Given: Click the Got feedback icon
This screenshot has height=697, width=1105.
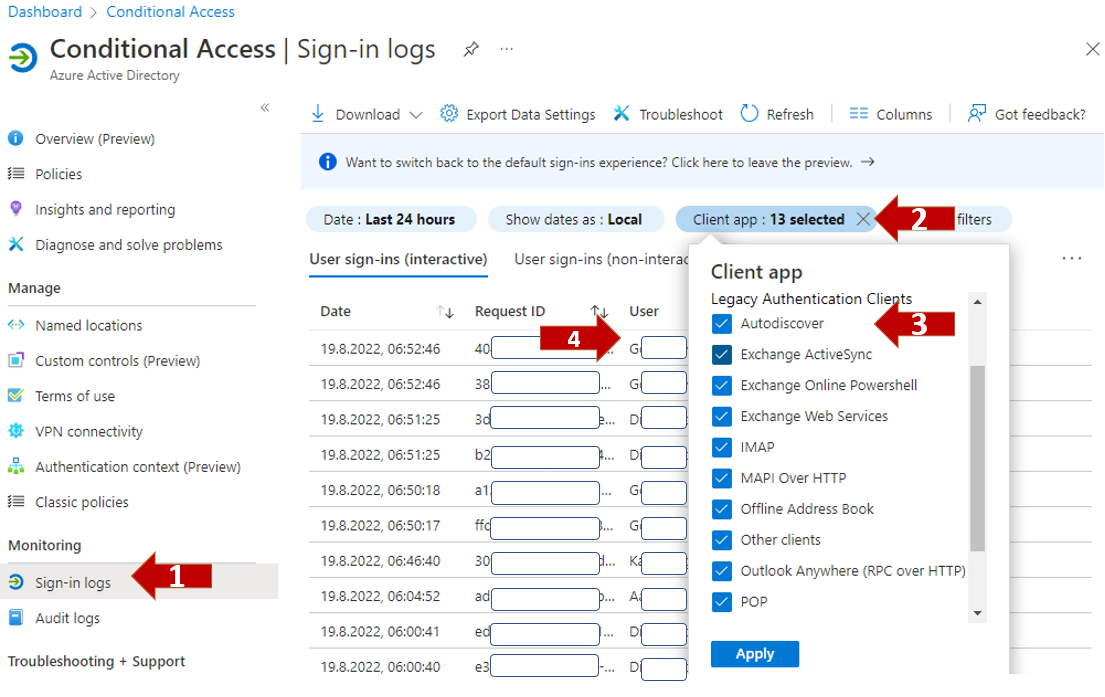Looking at the screenshot, I should tap(977, 113).
